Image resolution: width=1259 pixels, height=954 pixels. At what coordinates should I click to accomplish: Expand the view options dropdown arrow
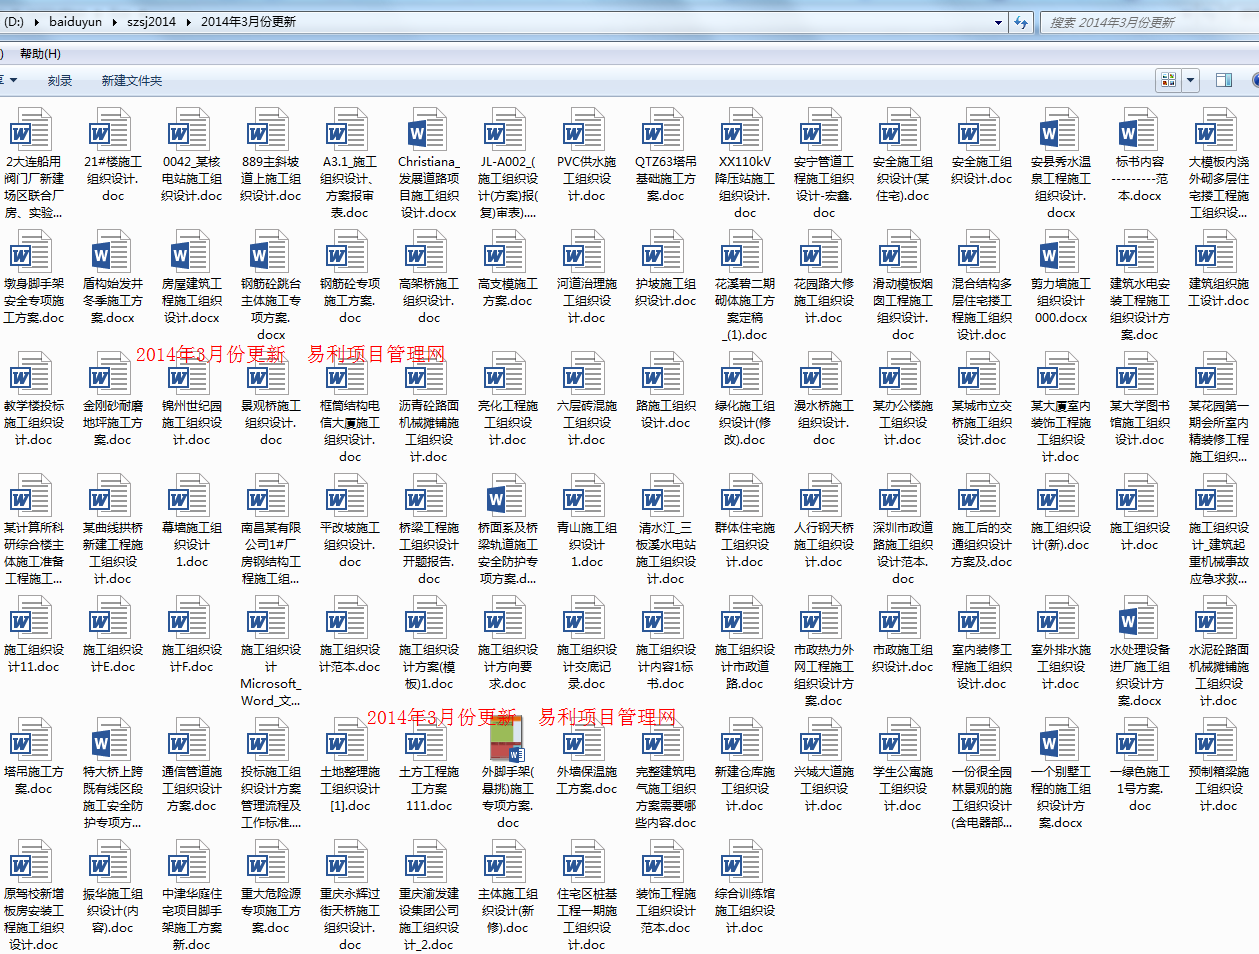click(x=1190, y=80)
